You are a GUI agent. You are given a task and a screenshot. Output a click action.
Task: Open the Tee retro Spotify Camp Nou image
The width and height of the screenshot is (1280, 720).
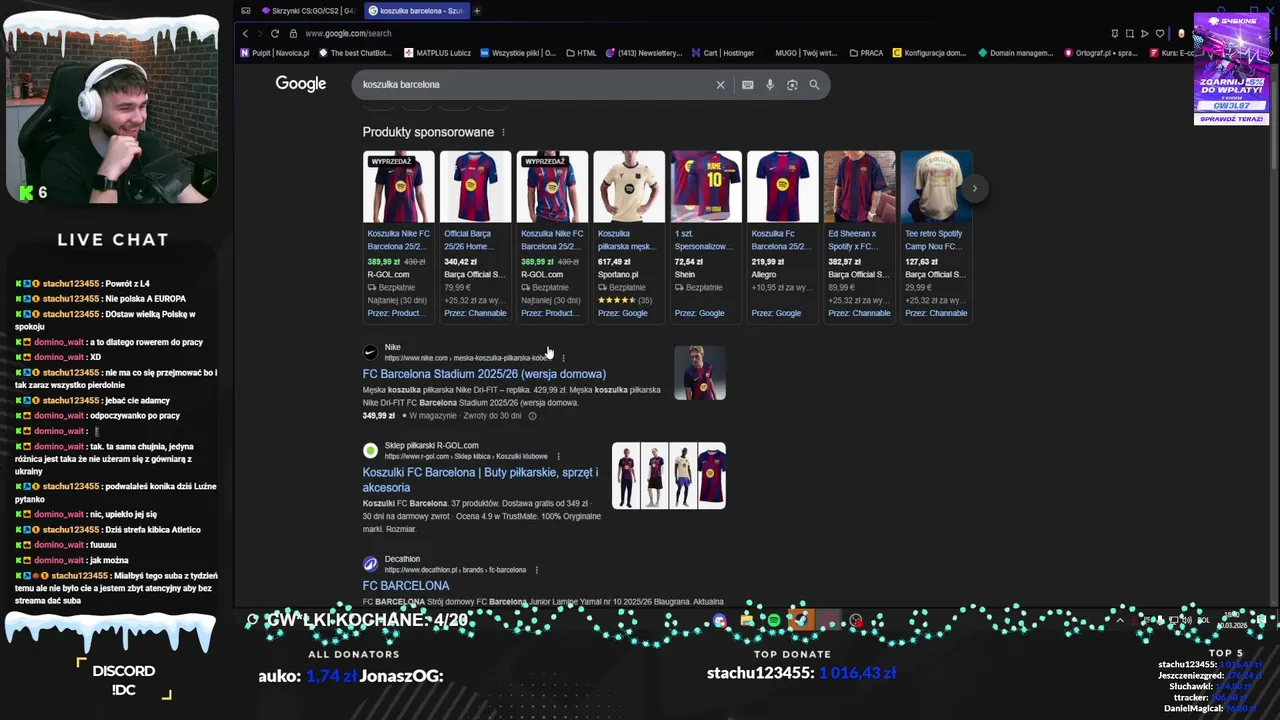(x=936, y=187)
